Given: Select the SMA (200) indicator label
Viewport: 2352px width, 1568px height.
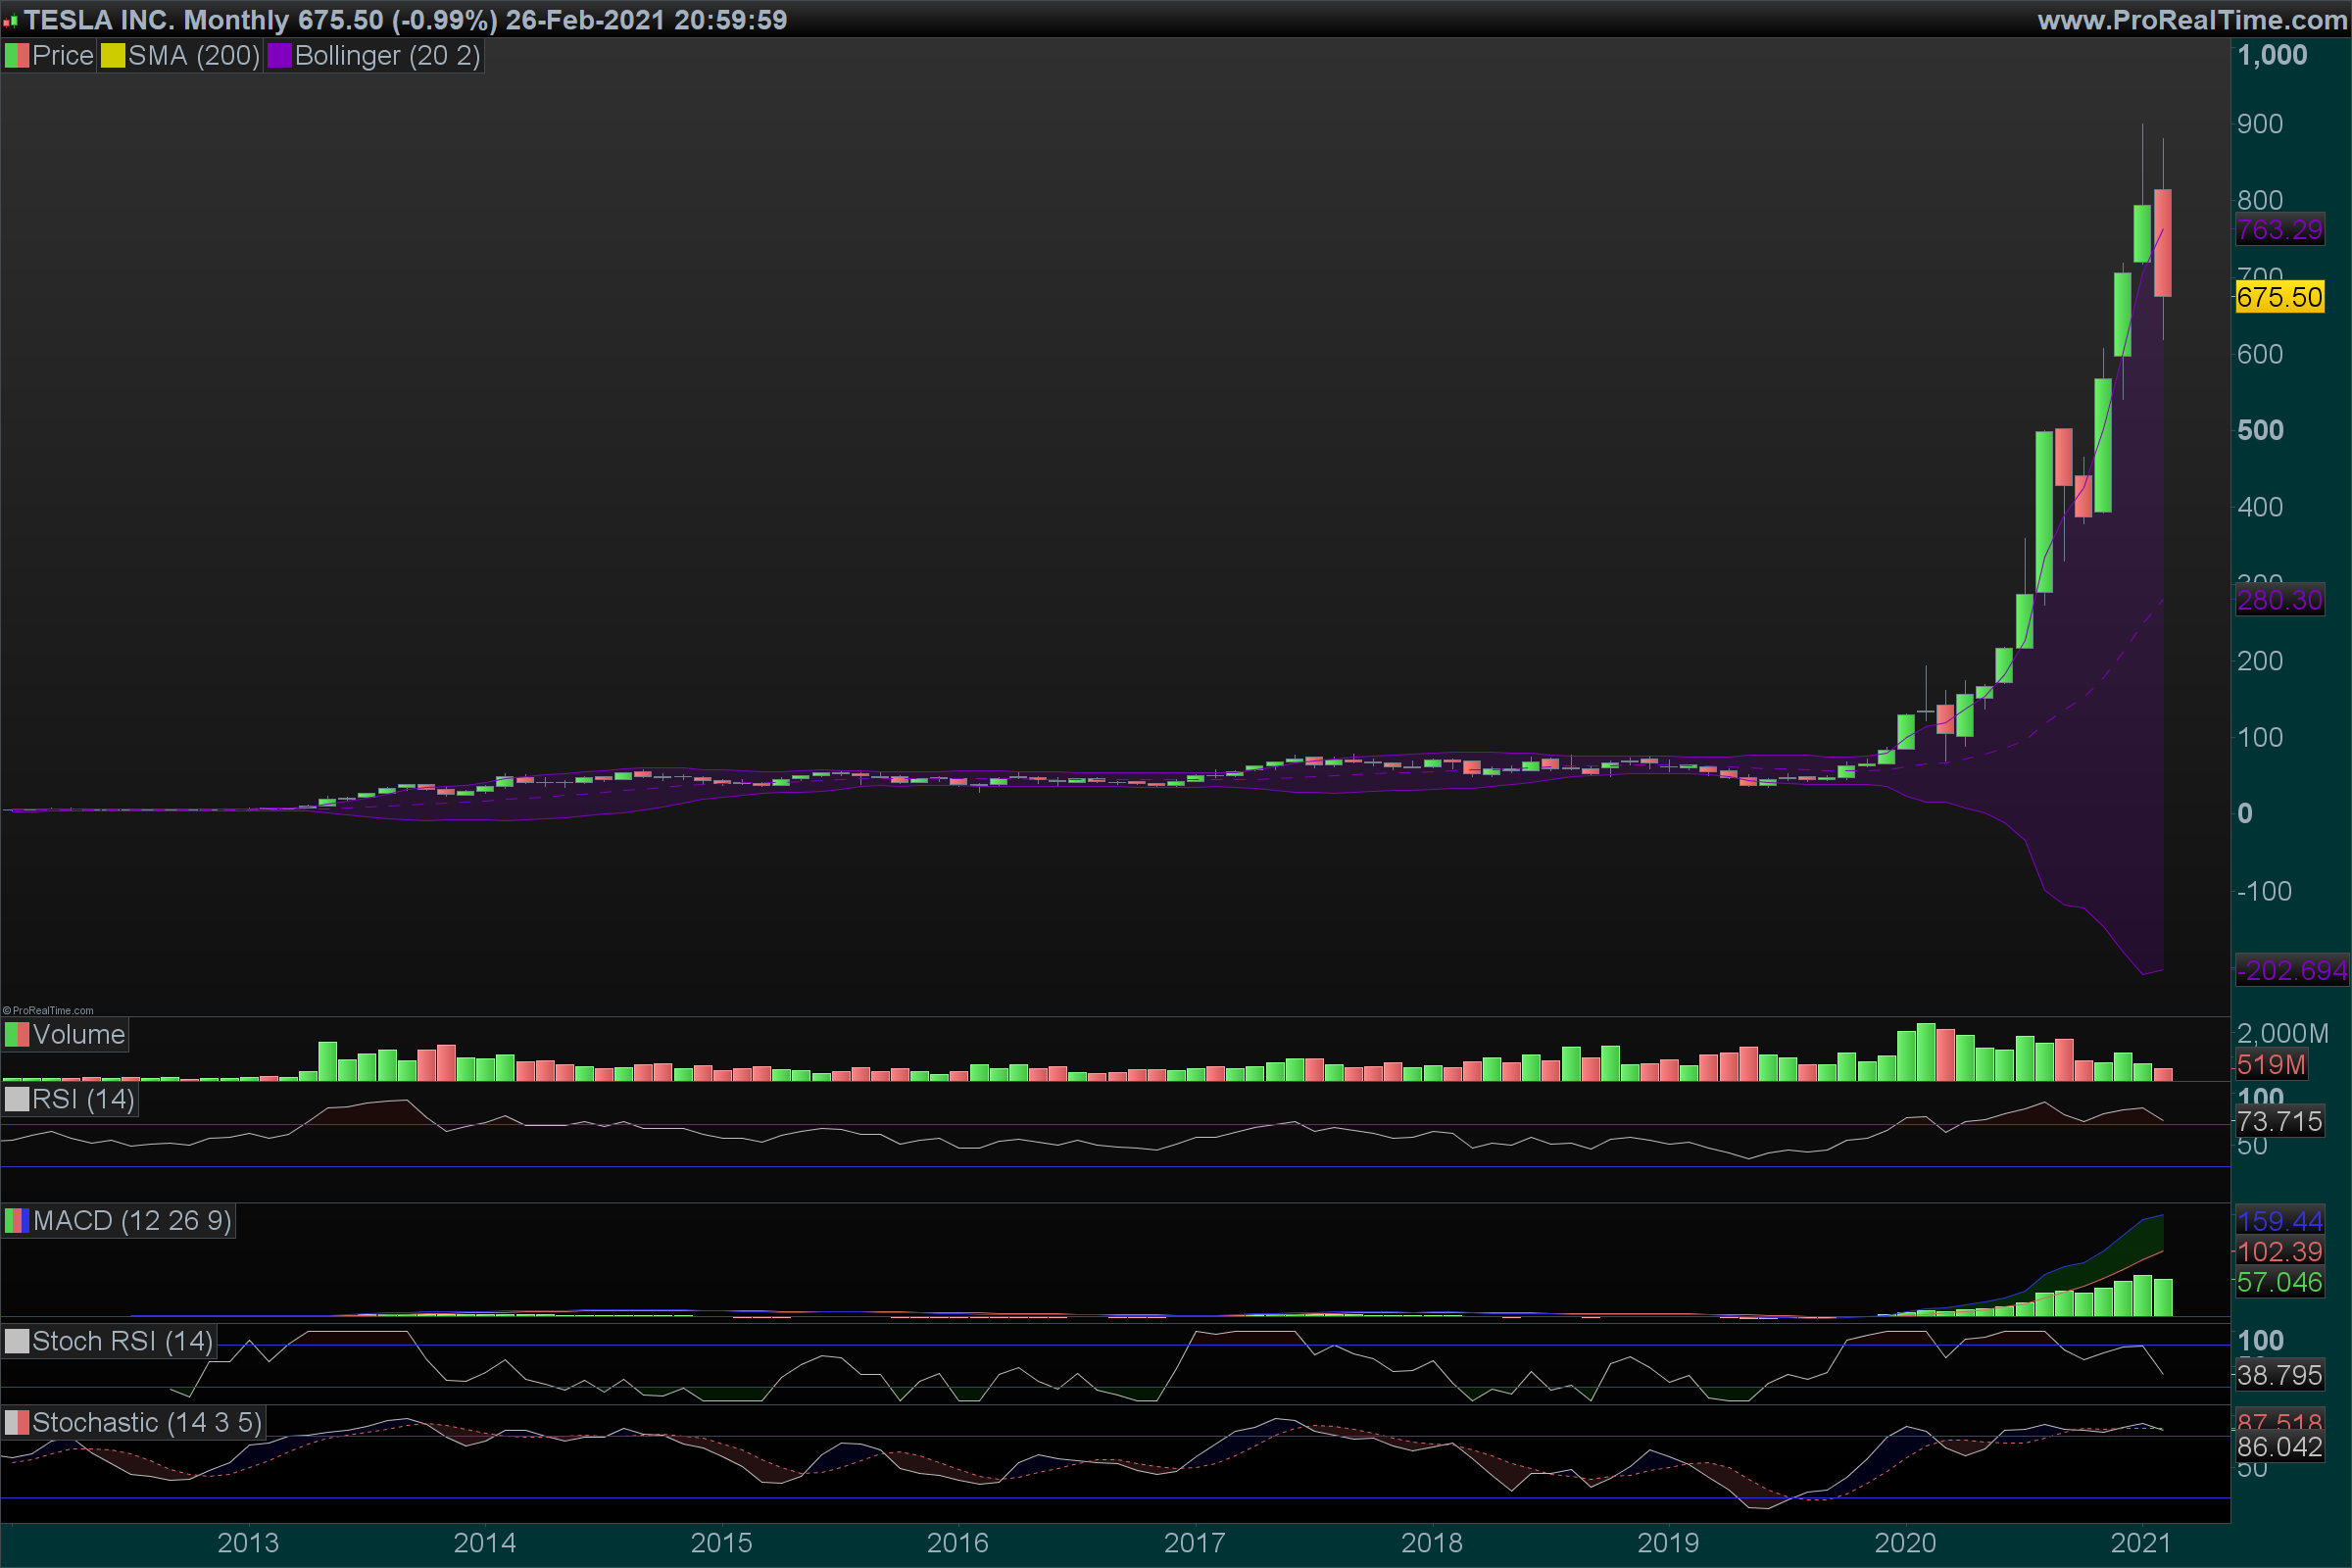Looking at the screenshot, I should coord(194,56).
